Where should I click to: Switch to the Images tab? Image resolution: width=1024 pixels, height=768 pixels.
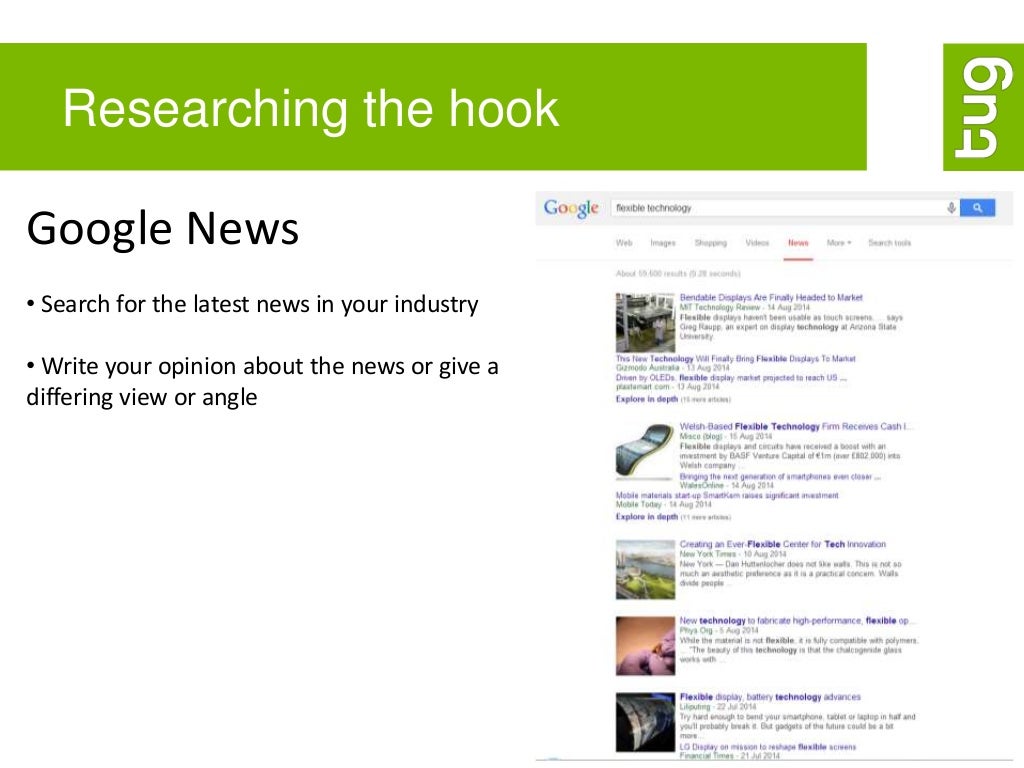(663, 243)
